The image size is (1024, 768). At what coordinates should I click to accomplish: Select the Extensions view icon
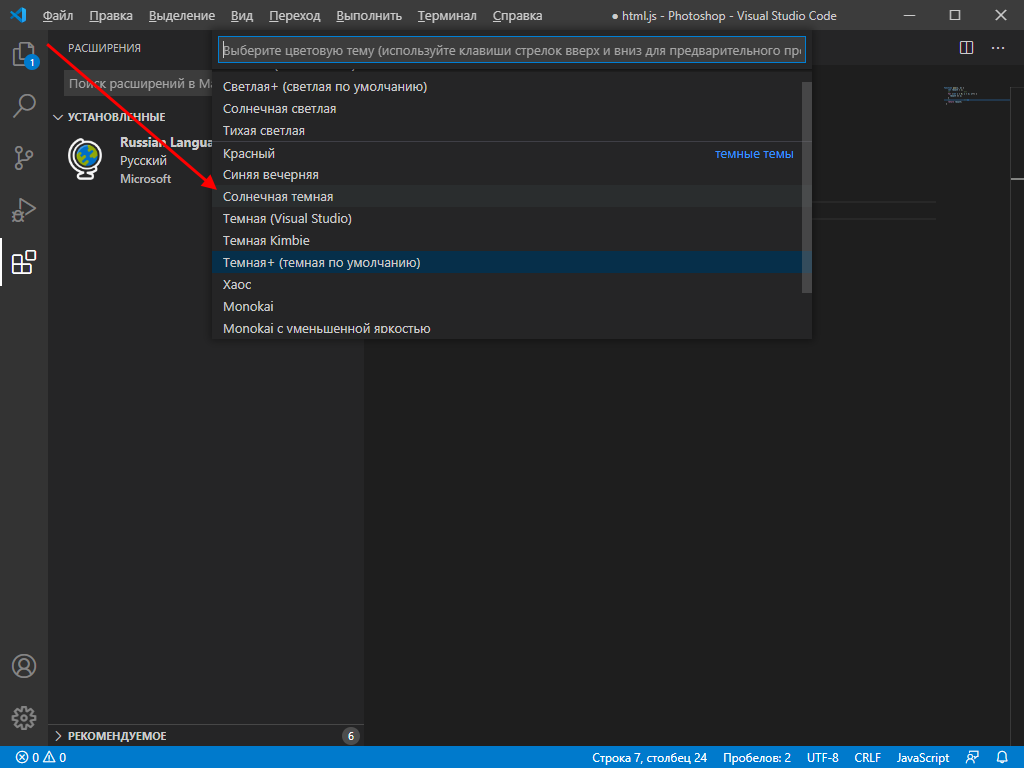[23, 263]
